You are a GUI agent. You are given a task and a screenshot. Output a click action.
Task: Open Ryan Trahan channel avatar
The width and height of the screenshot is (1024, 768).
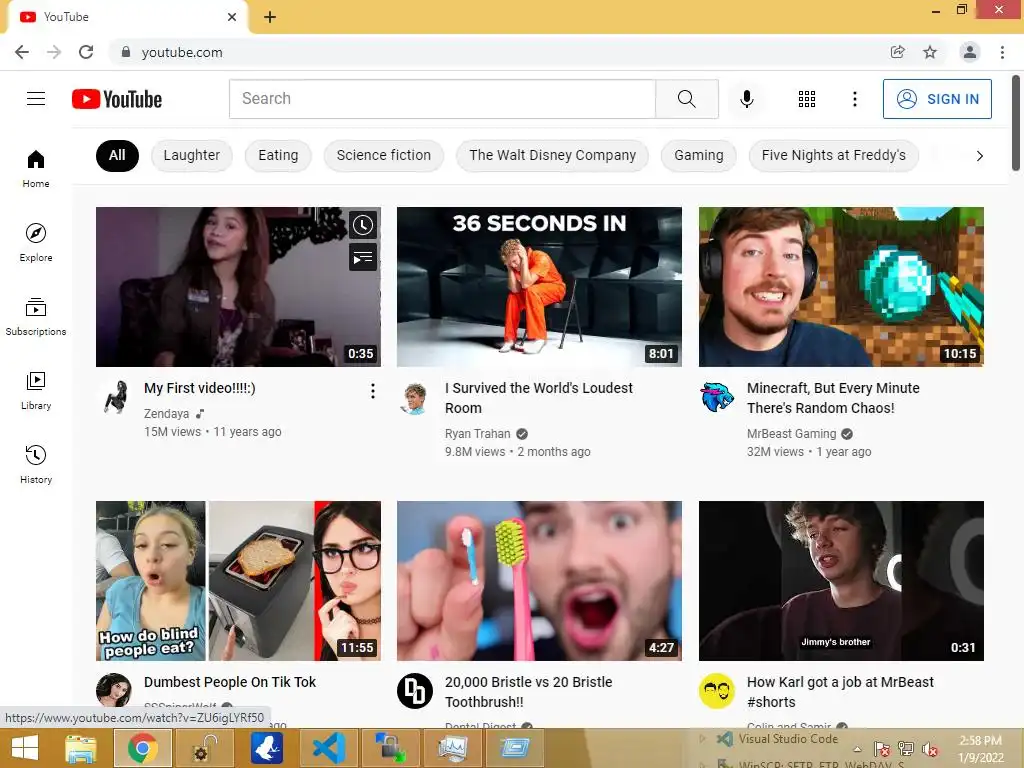click(x=415, y=398)
